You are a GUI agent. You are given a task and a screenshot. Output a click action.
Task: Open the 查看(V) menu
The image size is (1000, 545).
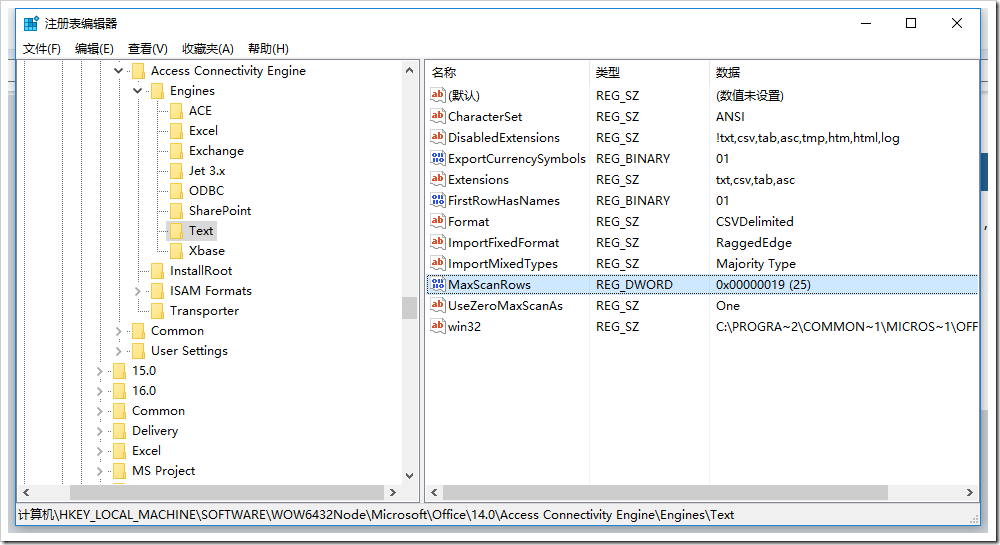pyautogui.click(x=148, y=49)
